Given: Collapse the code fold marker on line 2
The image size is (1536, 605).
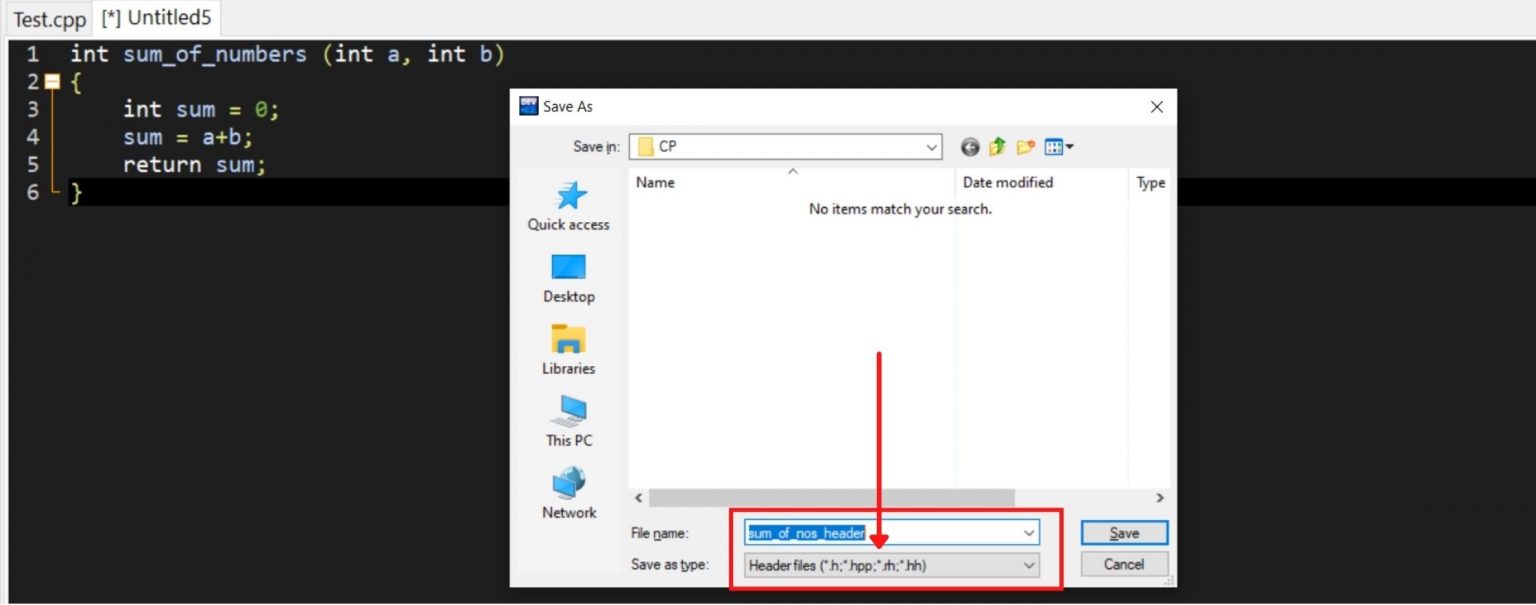Looking at the screenshot, I should coord(52,82).
